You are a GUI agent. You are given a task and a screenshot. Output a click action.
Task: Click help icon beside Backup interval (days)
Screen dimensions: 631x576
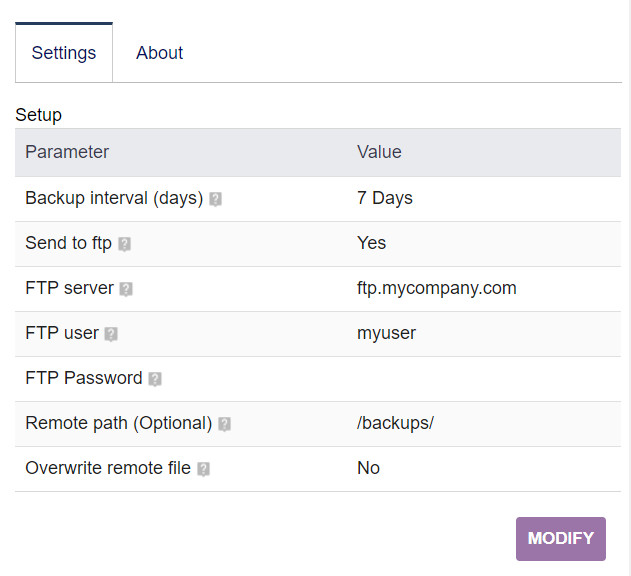[215, 199]
